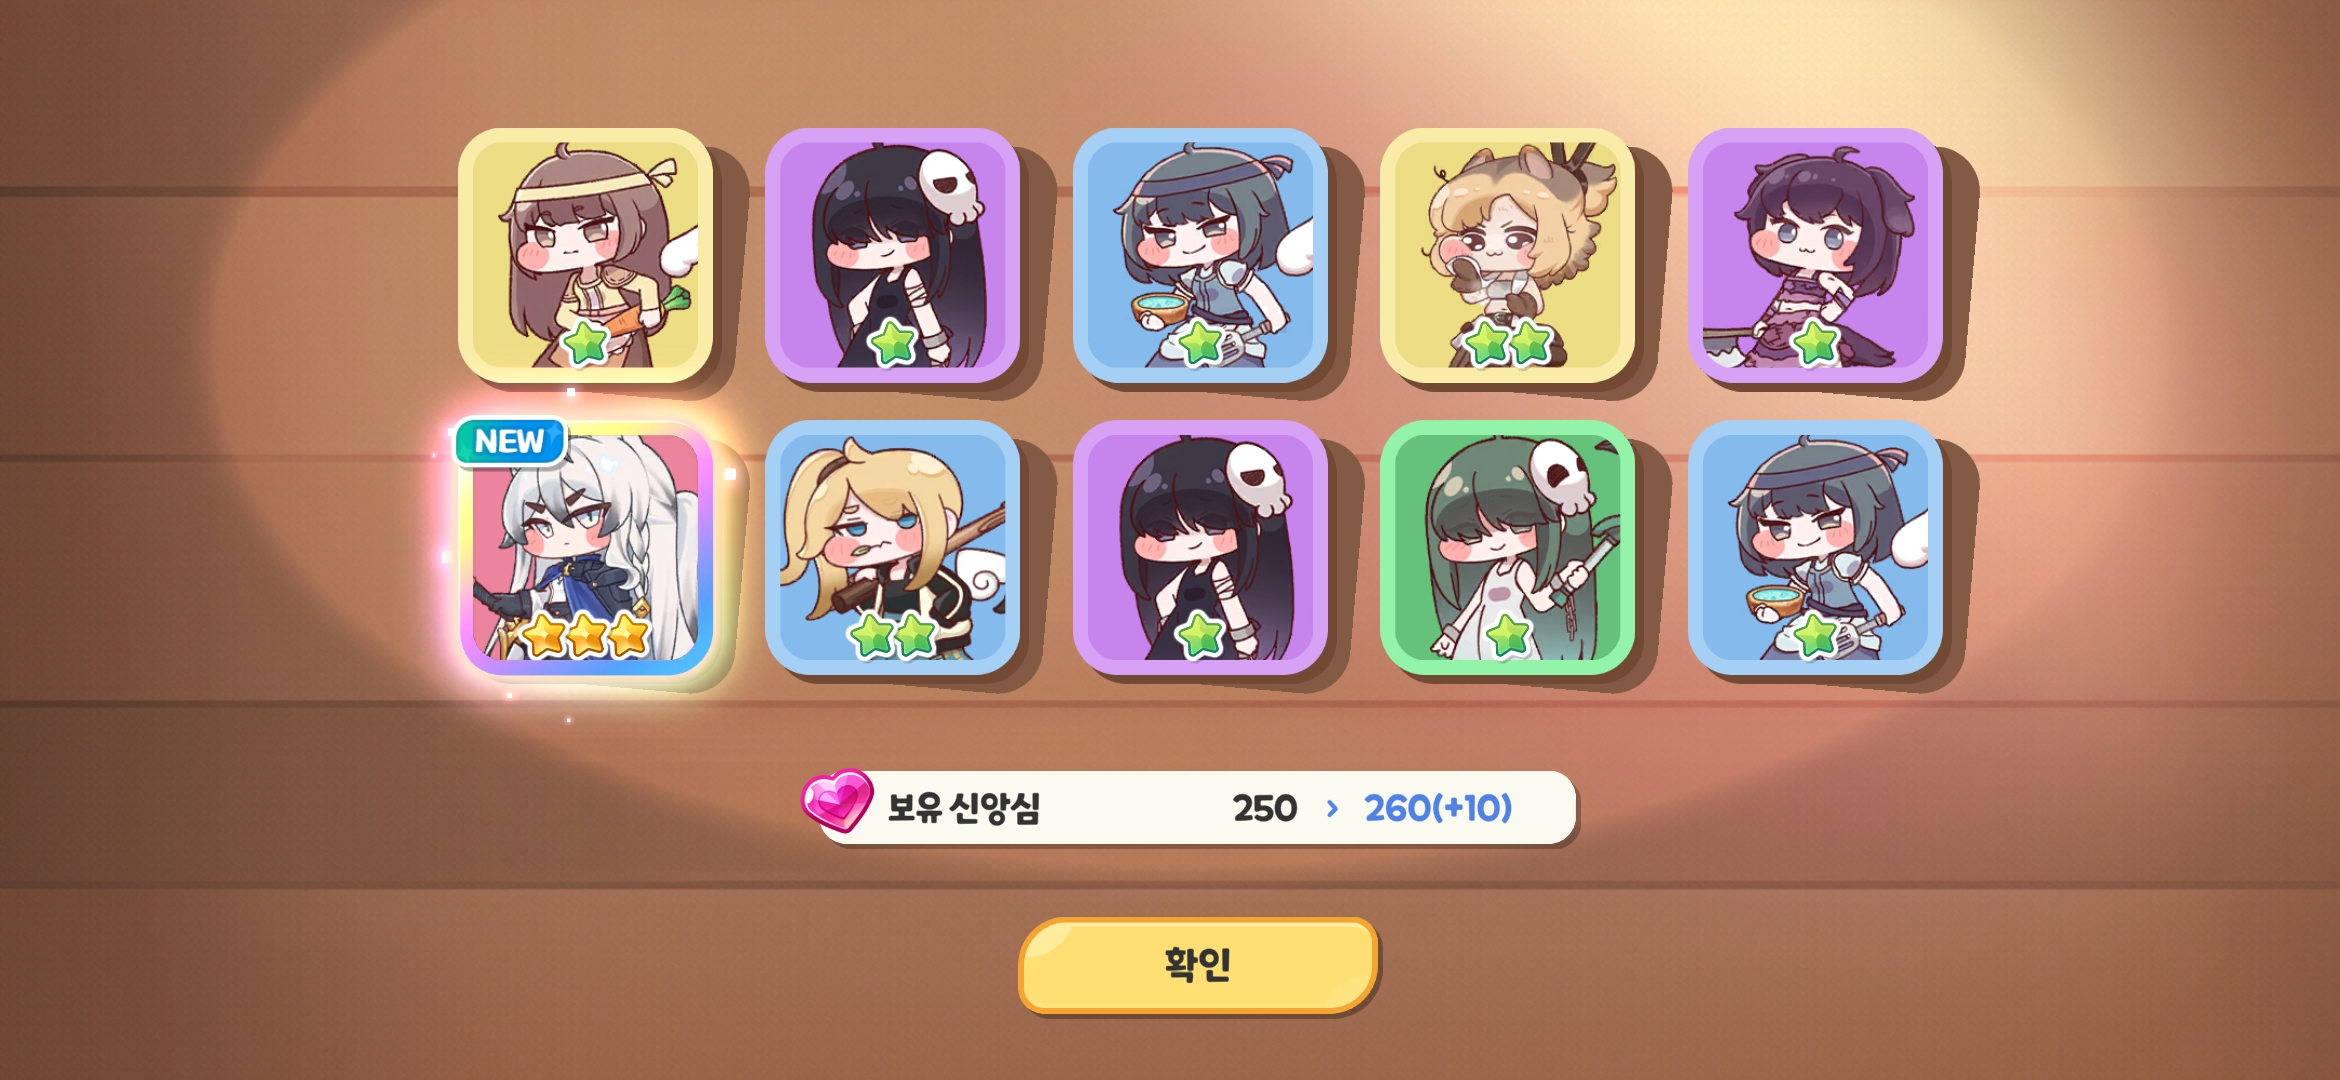Confirm results with the 확인 button

[1198, 965]
